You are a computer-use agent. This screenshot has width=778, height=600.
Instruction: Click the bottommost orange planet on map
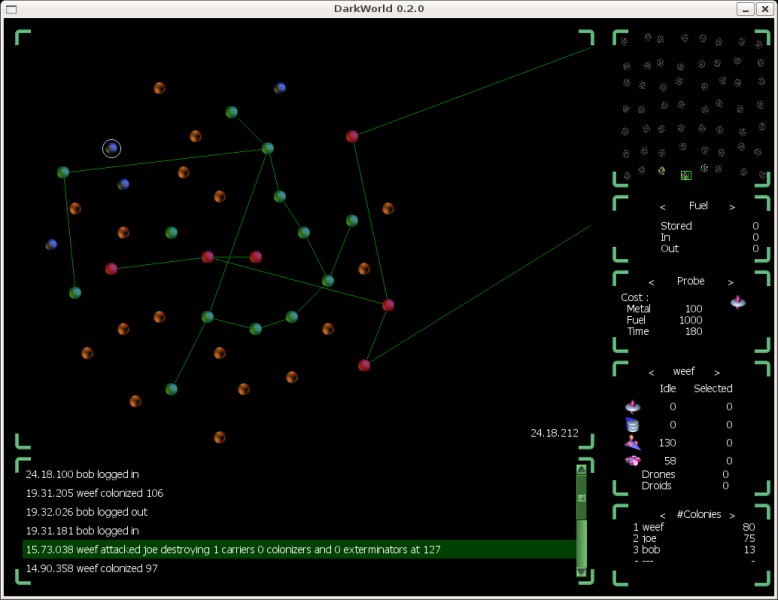click(x=219, y=437)
